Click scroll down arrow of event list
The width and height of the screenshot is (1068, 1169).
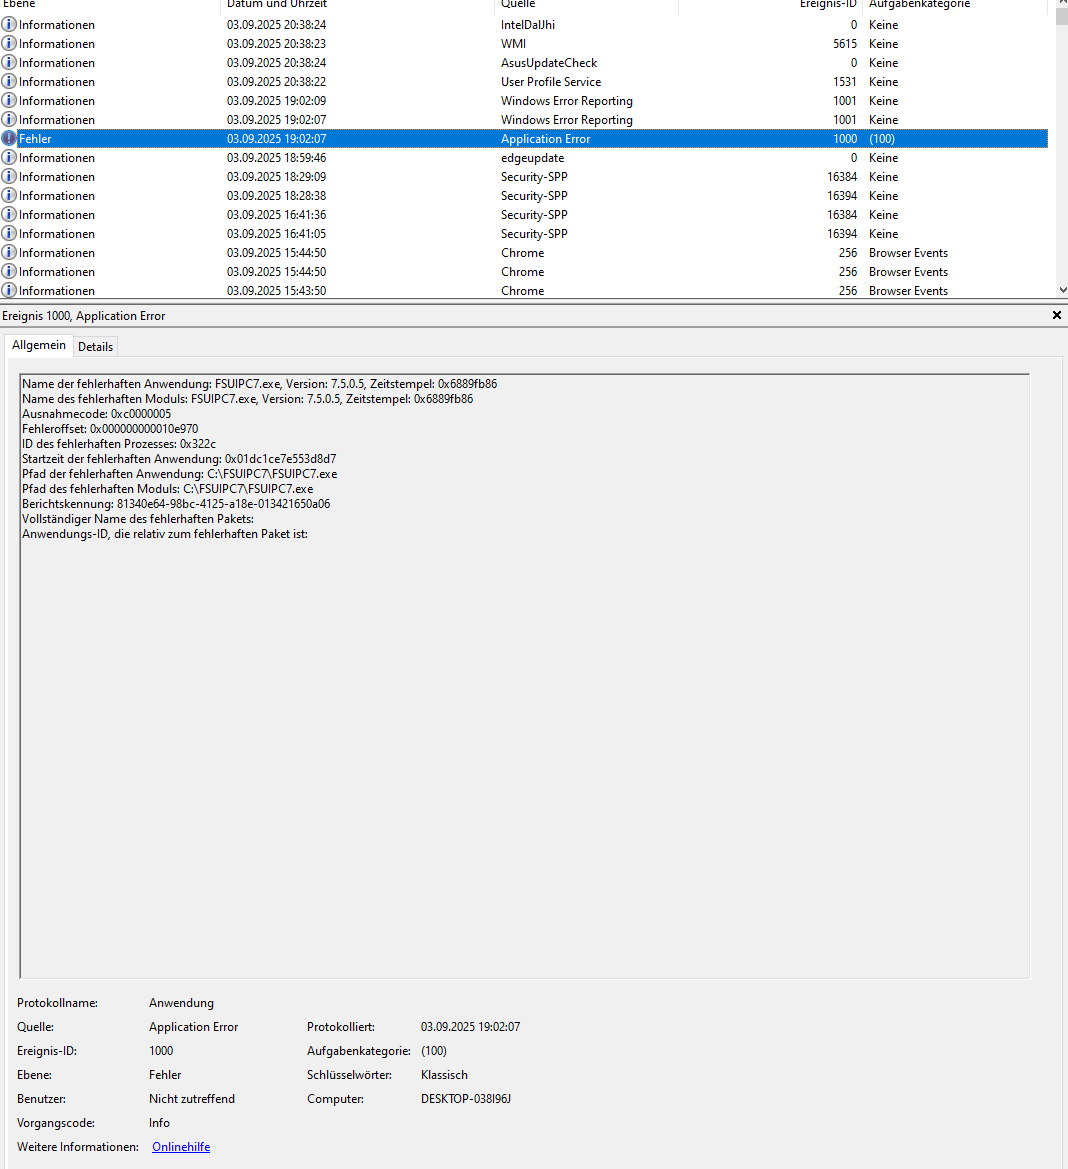1062,290
